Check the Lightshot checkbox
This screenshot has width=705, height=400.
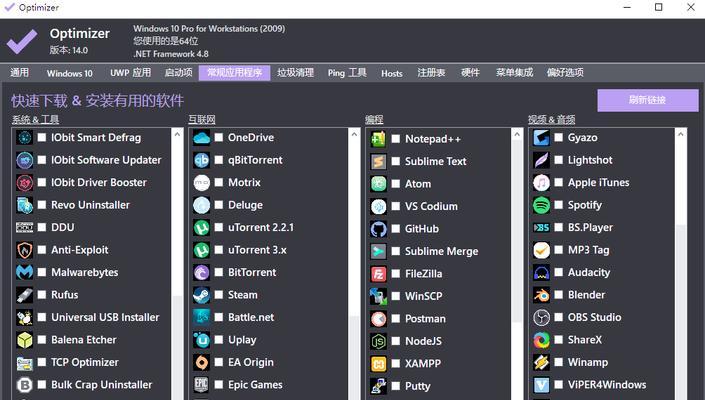558,160
